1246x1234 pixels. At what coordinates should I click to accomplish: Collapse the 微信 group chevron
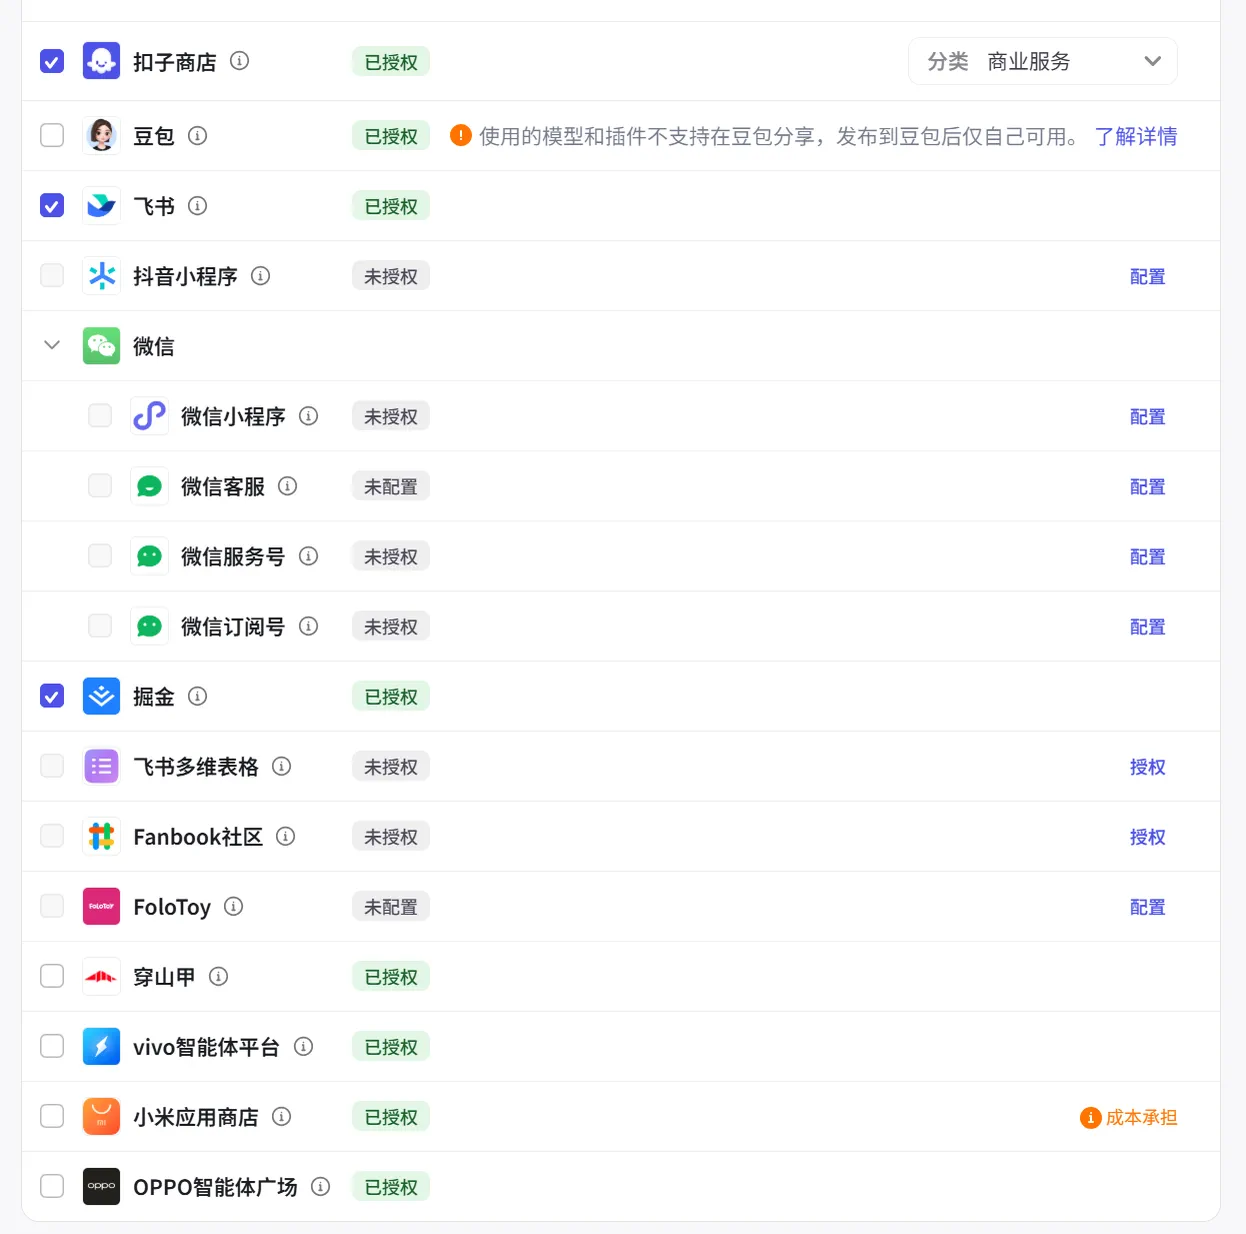[52, 345]
